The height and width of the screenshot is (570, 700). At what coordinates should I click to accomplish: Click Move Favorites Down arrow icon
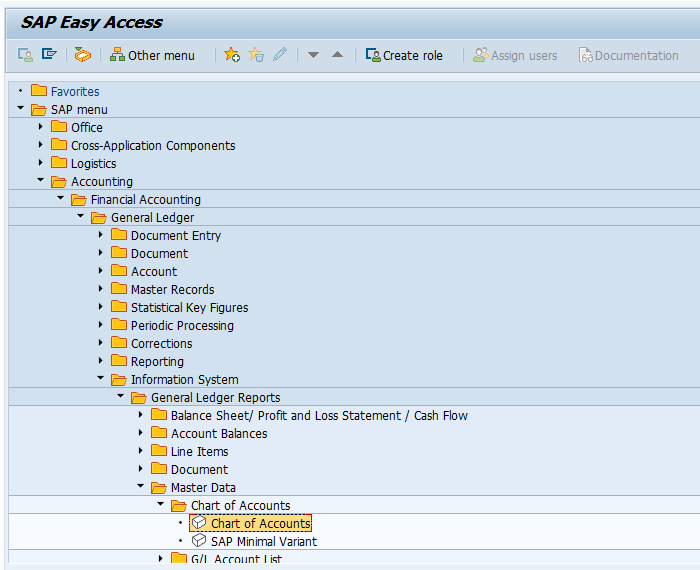point(313,55)
